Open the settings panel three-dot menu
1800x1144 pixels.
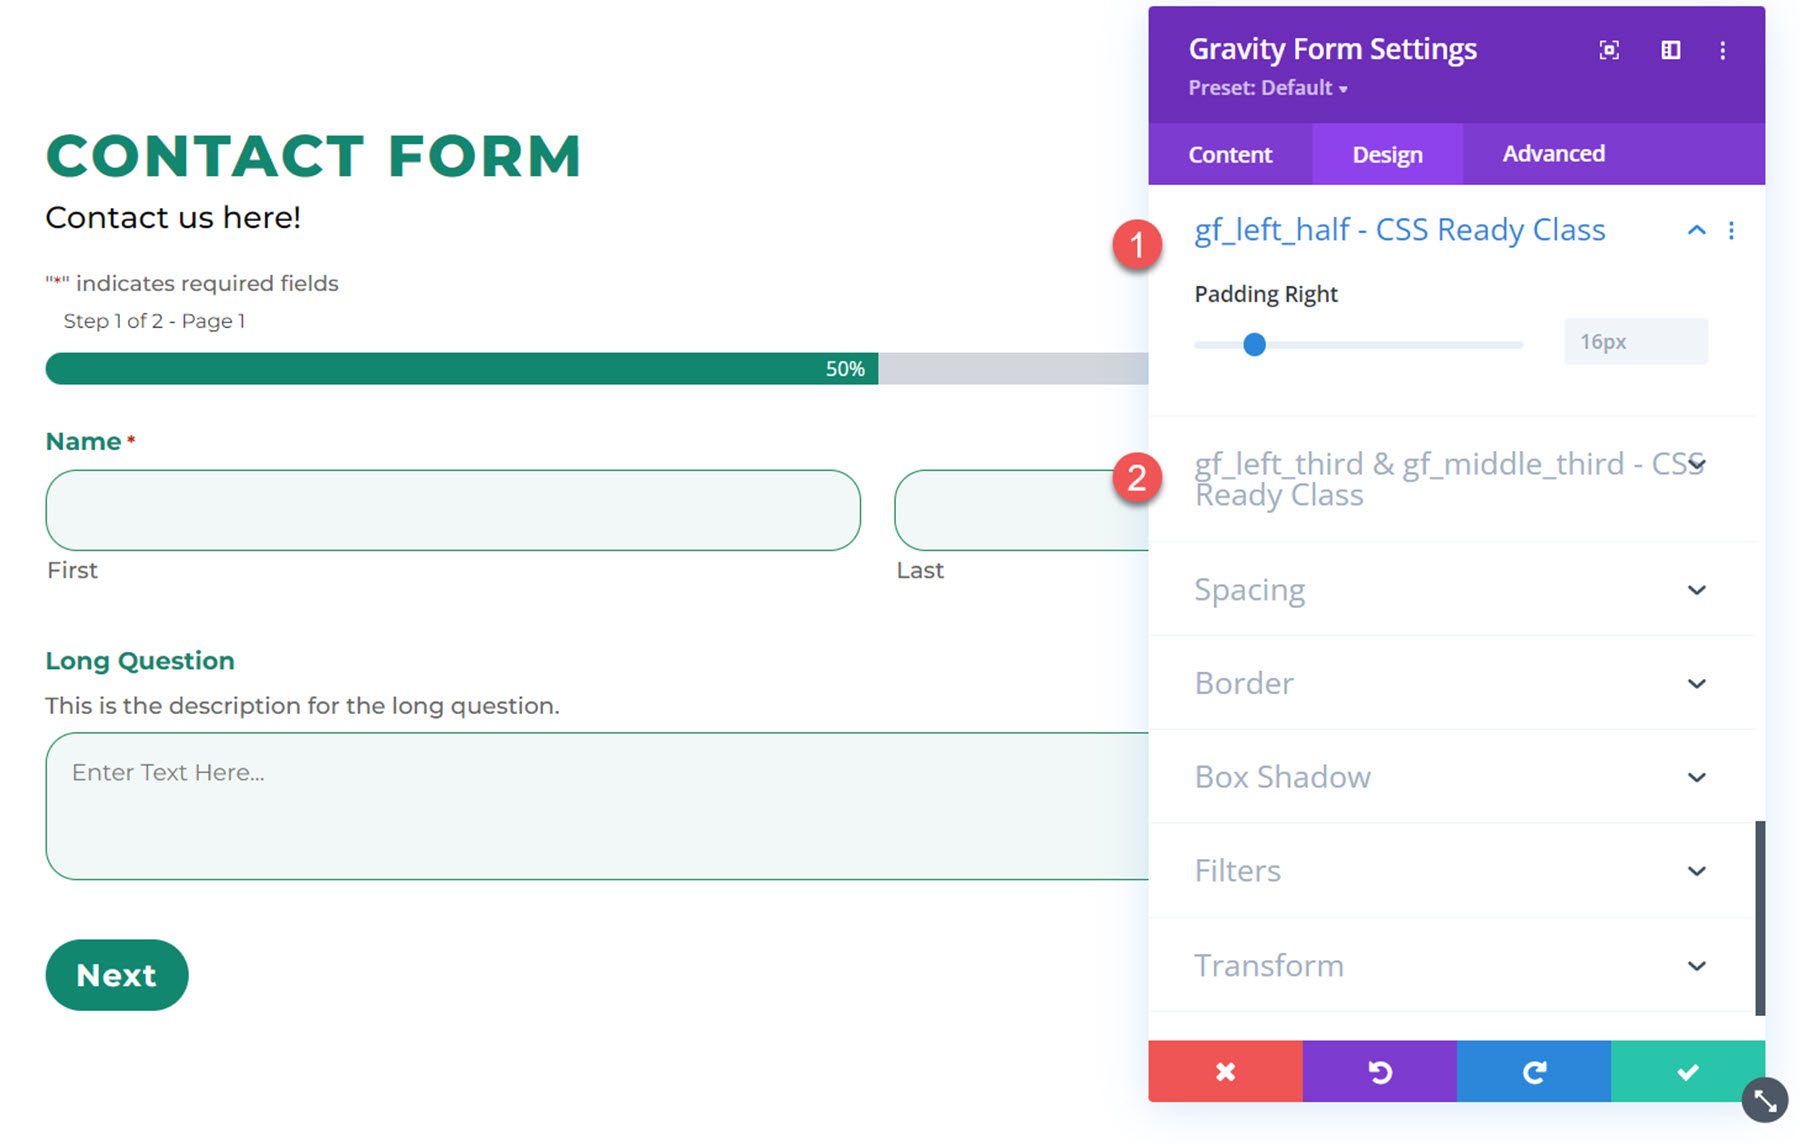click(x=1722, y=50)
